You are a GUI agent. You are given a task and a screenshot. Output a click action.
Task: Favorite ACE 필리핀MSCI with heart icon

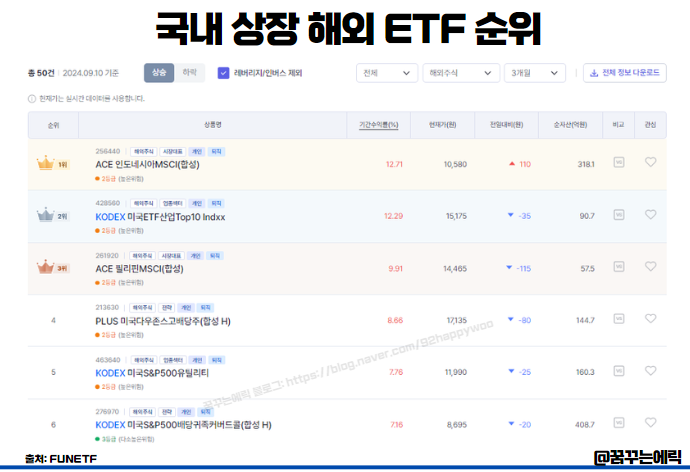click(650, 266)
